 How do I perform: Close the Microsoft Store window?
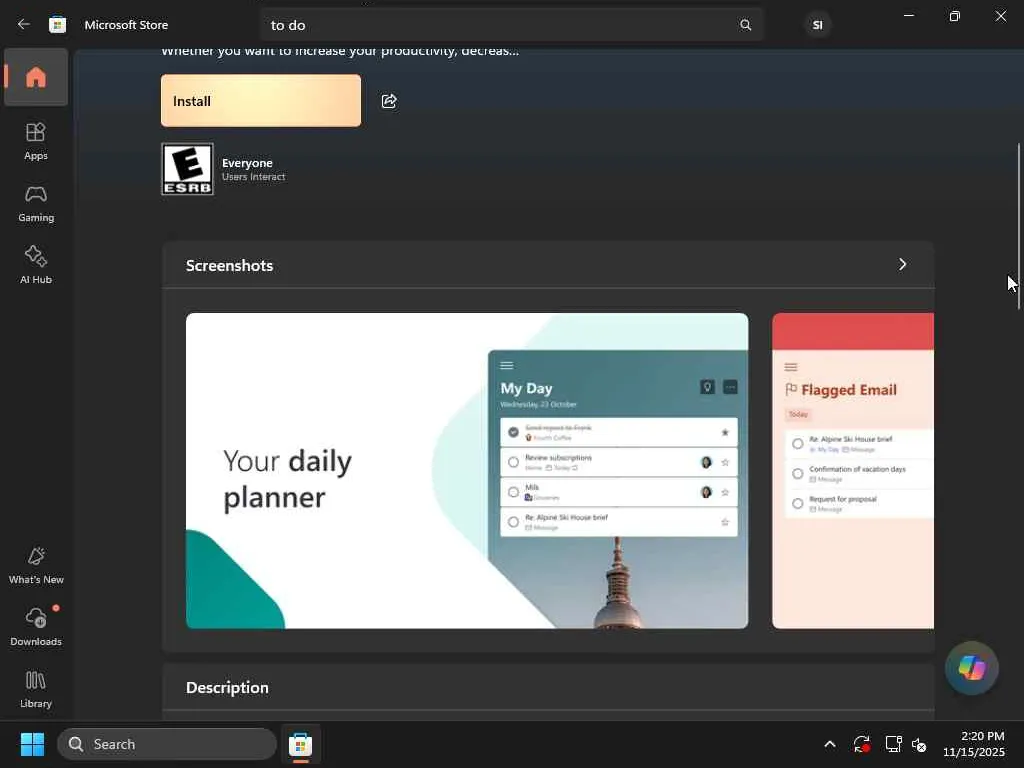1000,16
